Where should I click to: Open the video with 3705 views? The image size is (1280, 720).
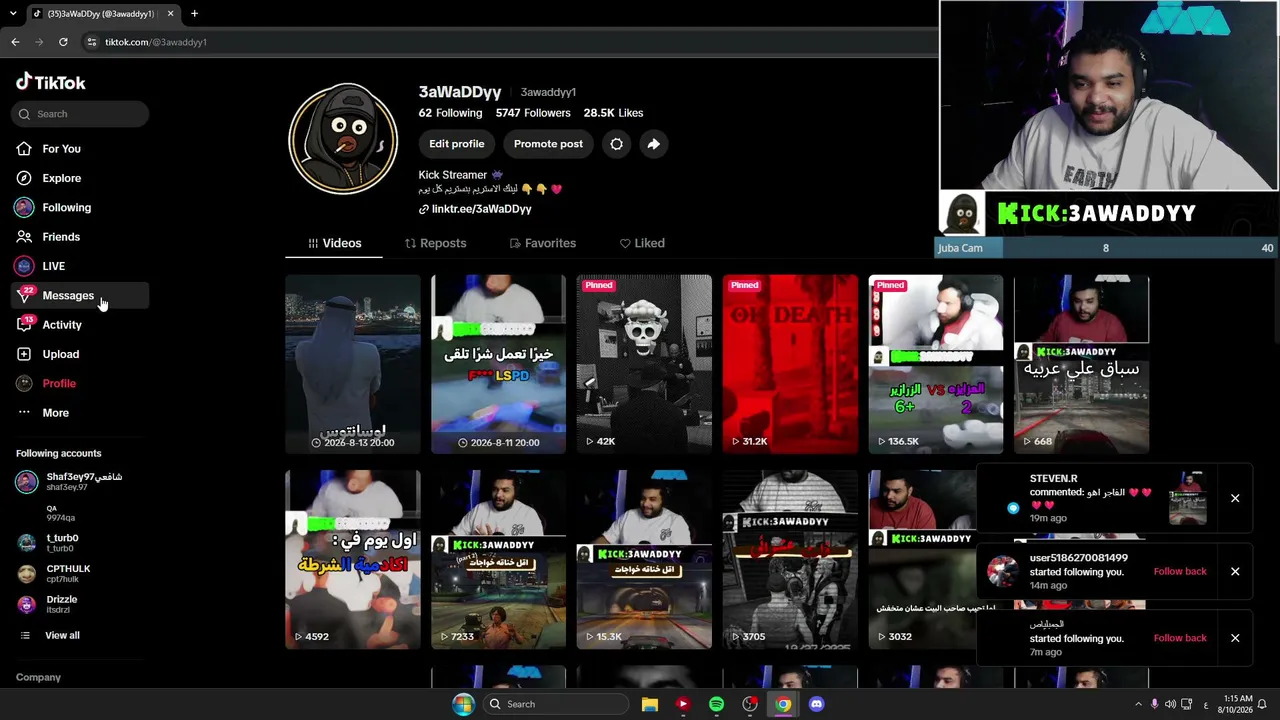coord(790,560)
